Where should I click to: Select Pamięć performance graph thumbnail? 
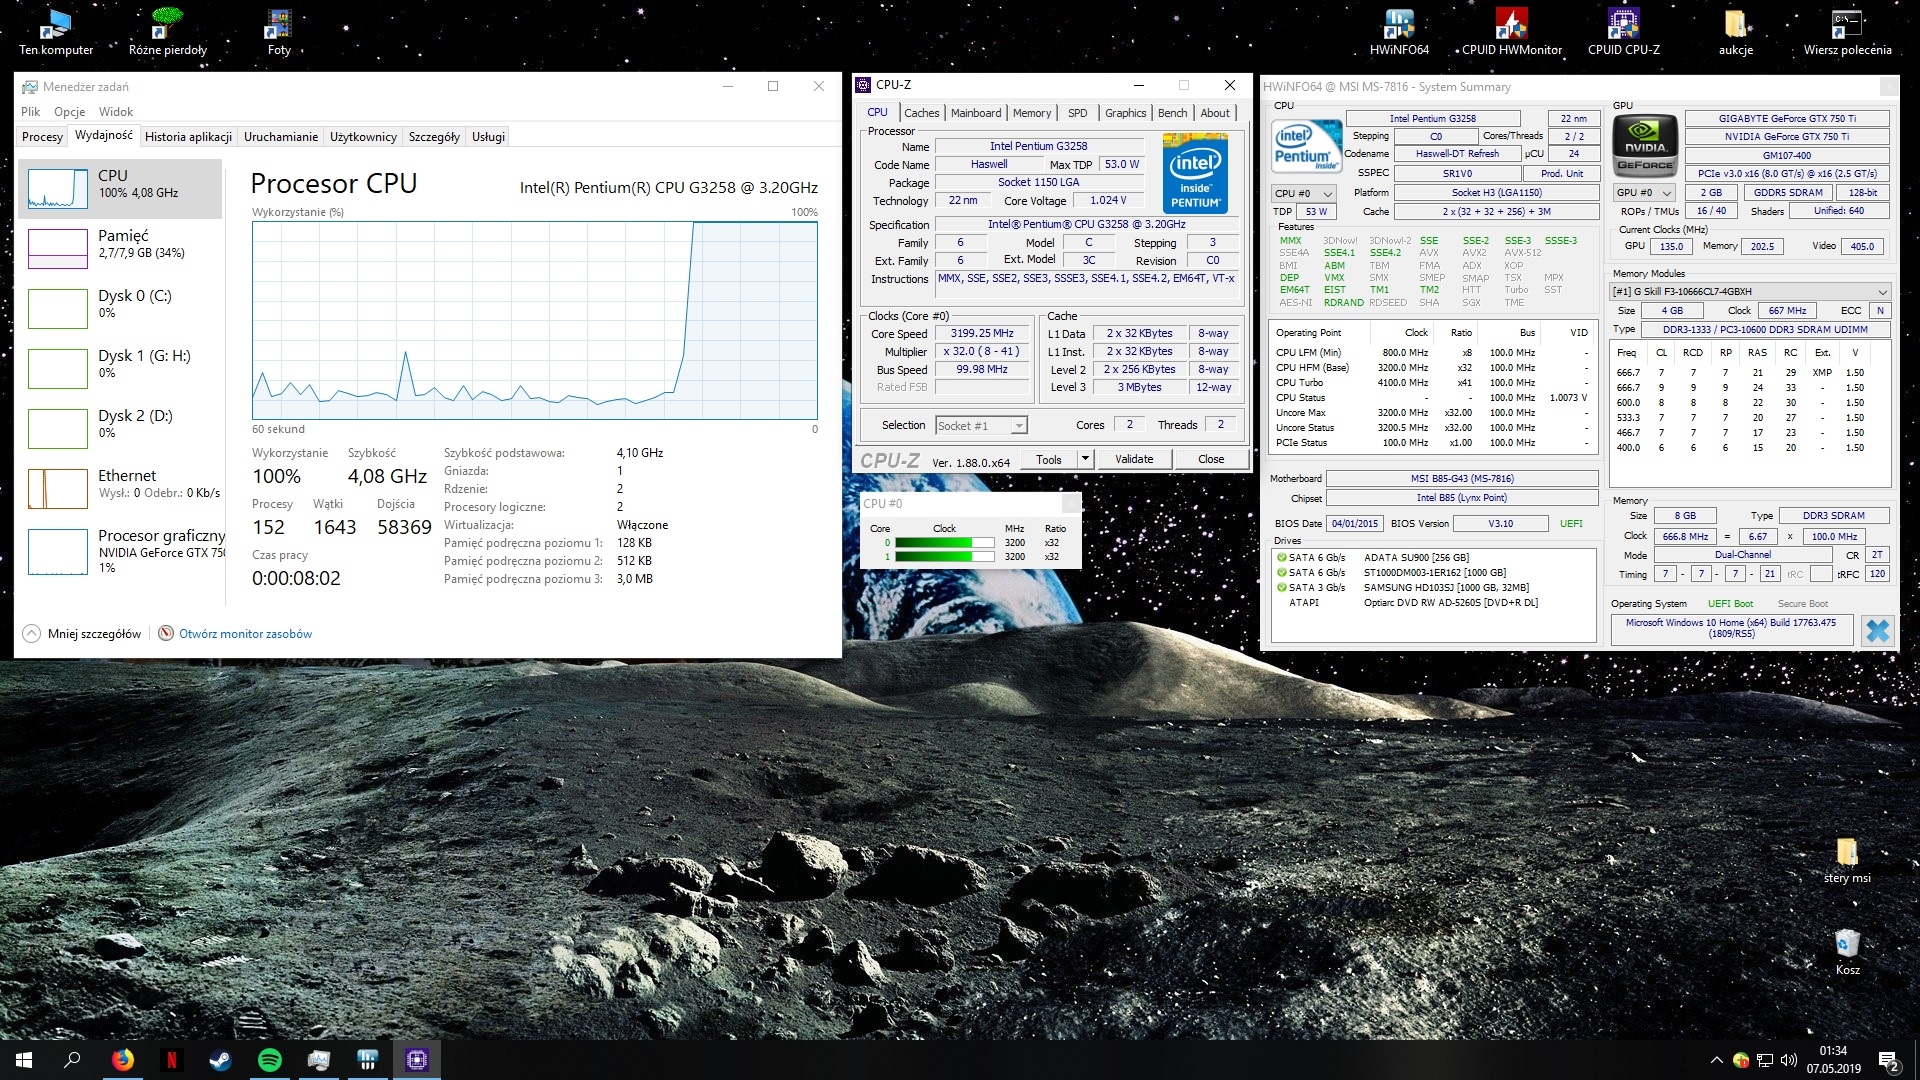tap(58, 249)
